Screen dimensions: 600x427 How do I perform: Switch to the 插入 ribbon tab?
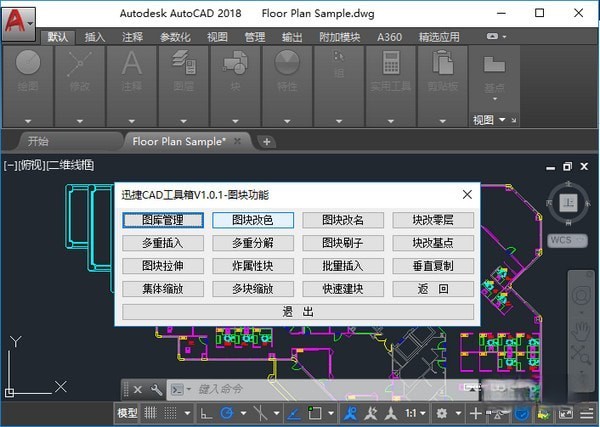click(94, 37)
